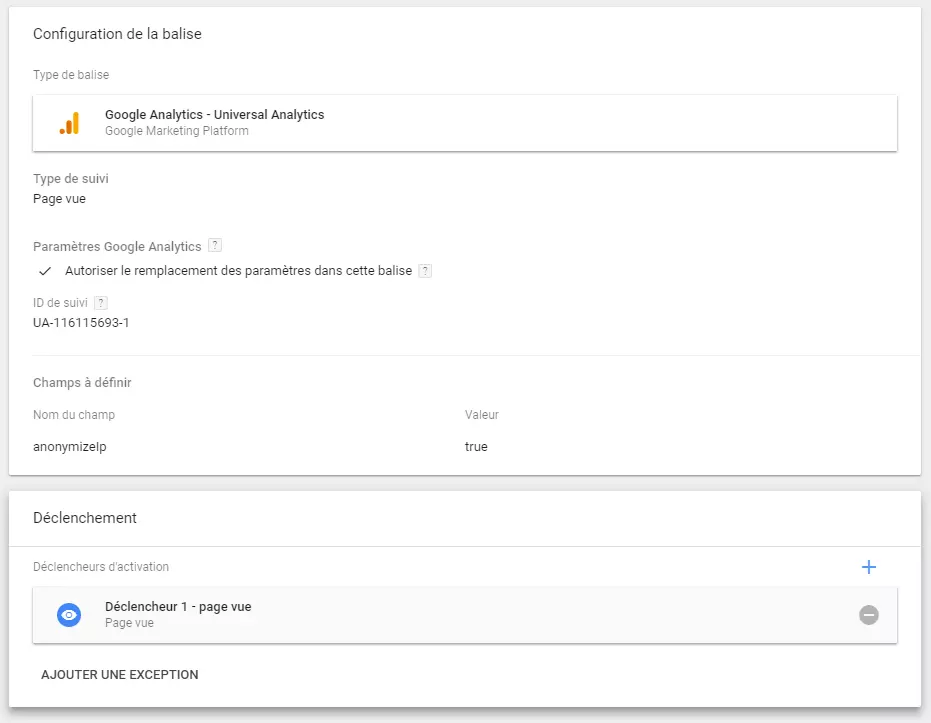Click the anonymizeIp field name
The height and width of the screenshot is (723, 931).
[x=70, y=447]
